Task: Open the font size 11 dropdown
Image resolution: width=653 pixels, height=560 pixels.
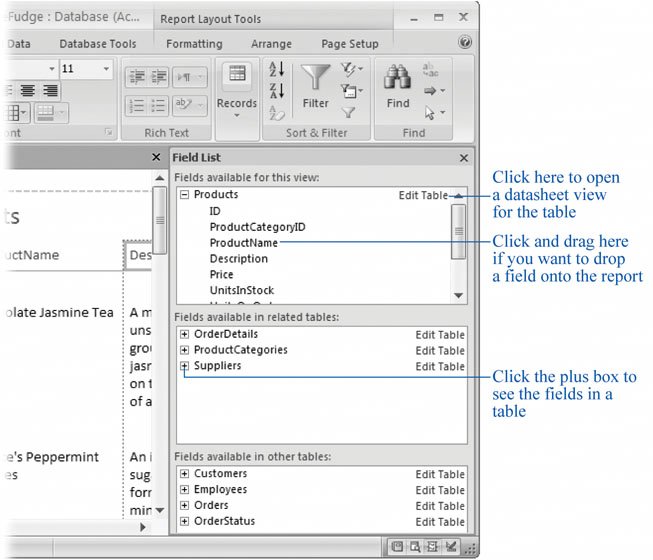Action: coord(106,69)
